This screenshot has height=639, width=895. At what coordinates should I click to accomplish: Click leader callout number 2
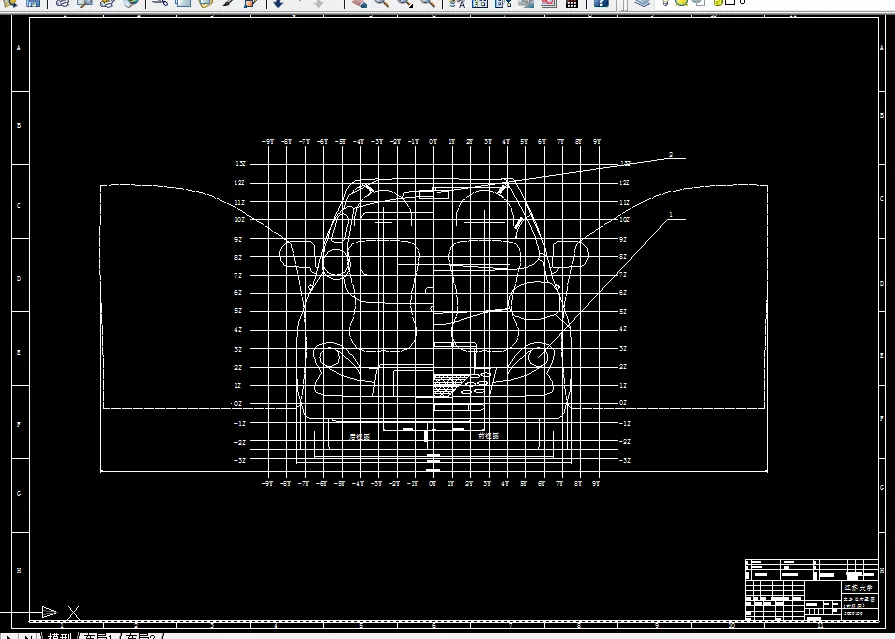[x=671, y=154]
